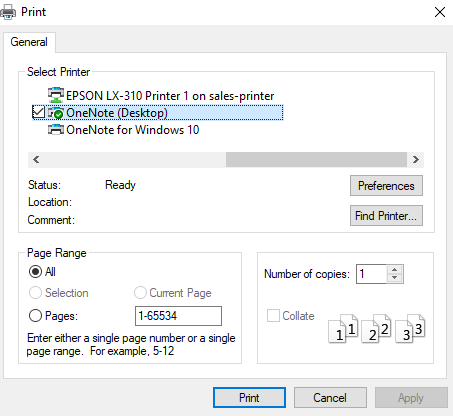The width and height of the screenshot is (453, 416).
Task: Click the Find Printer... button
Action: (386, 216)
